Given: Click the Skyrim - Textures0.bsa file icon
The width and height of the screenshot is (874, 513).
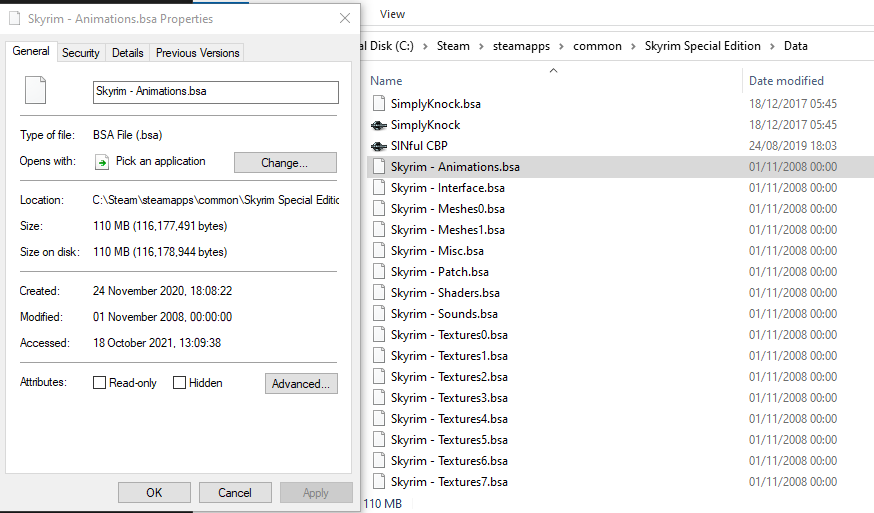Looking at the screenshot, I should point(379,335).
